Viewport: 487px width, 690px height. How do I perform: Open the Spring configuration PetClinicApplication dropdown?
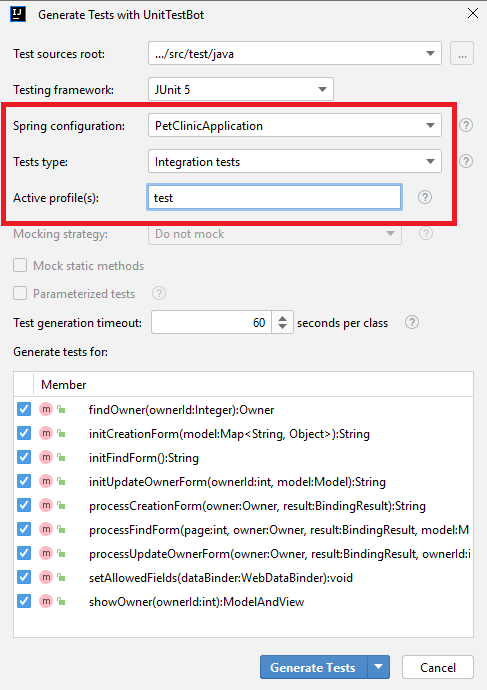coord(295,125)
